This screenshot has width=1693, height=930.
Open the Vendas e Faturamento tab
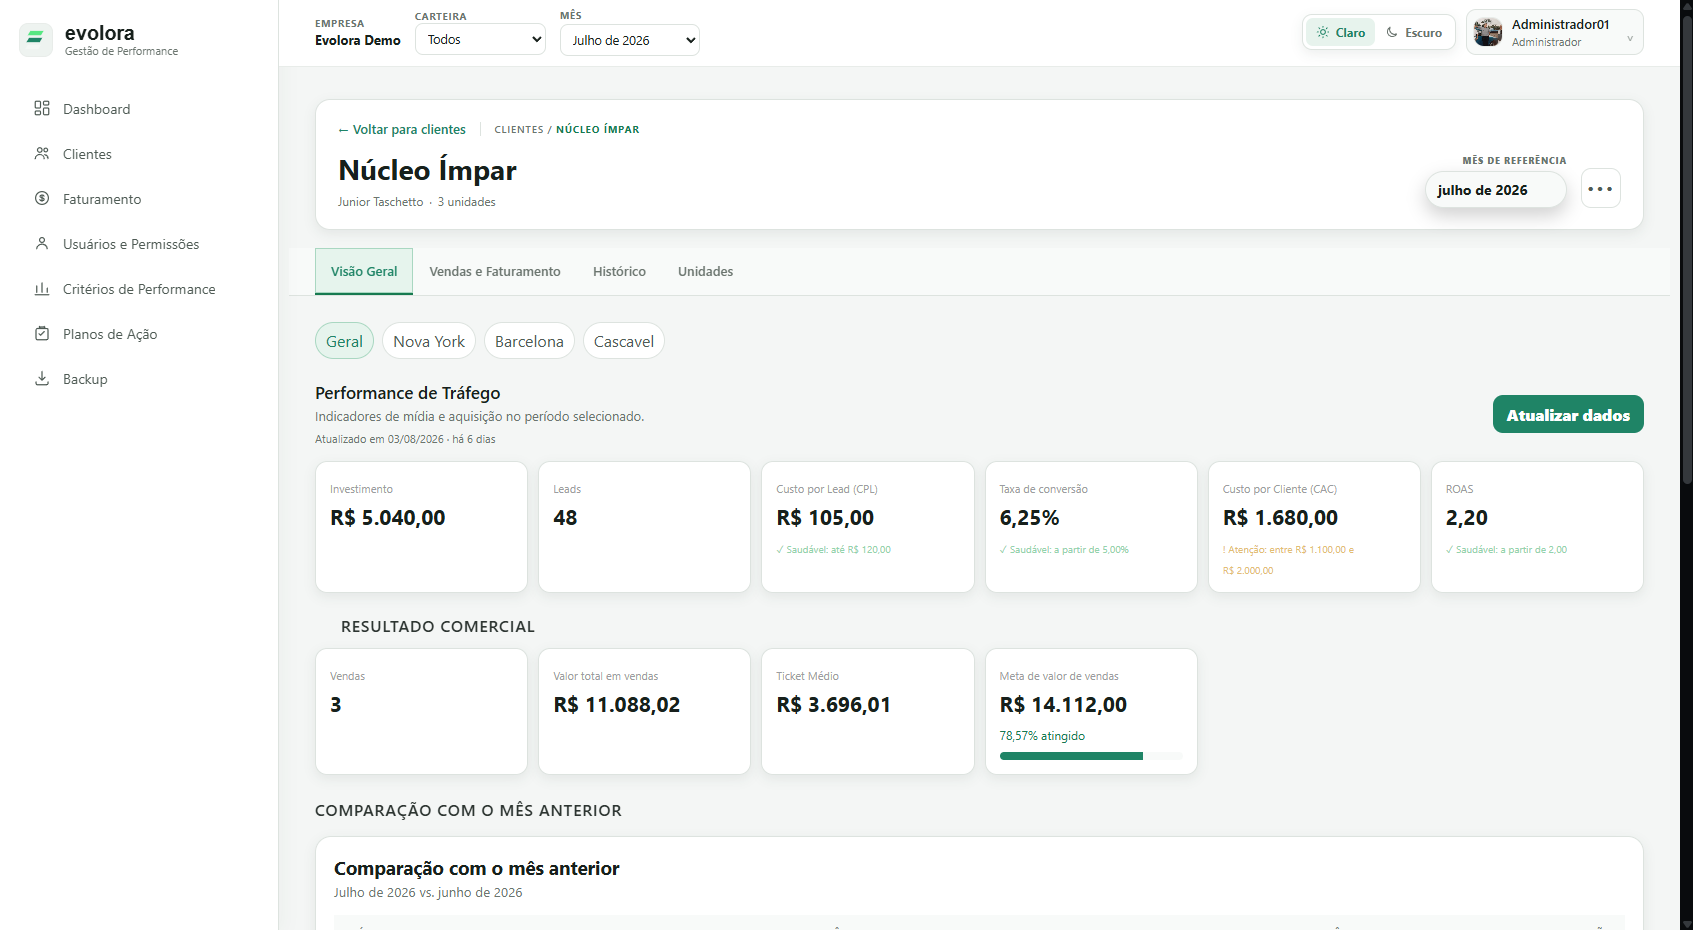click(495, 271)
